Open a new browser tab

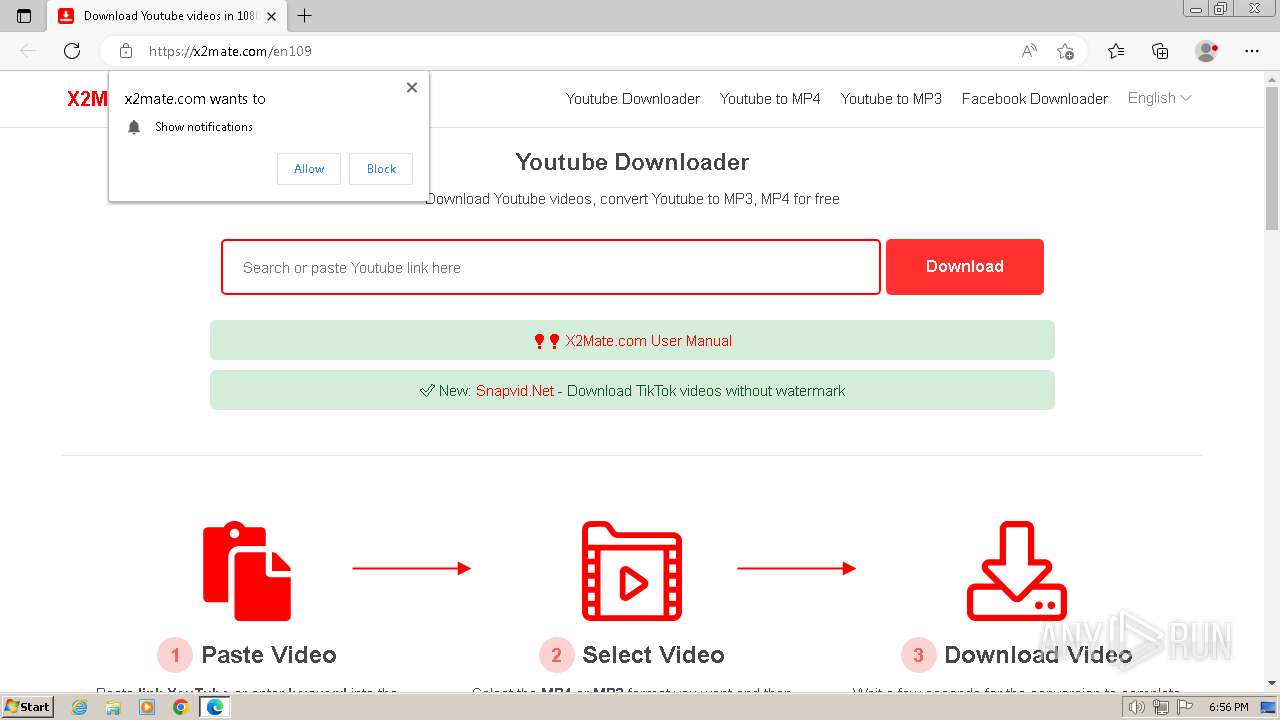[305, 15]
